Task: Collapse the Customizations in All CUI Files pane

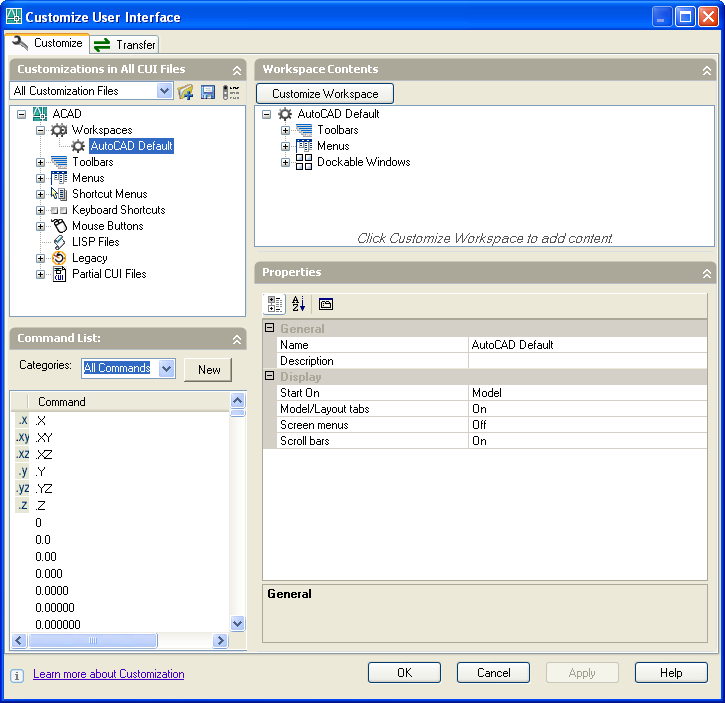Action: (237, 70)
